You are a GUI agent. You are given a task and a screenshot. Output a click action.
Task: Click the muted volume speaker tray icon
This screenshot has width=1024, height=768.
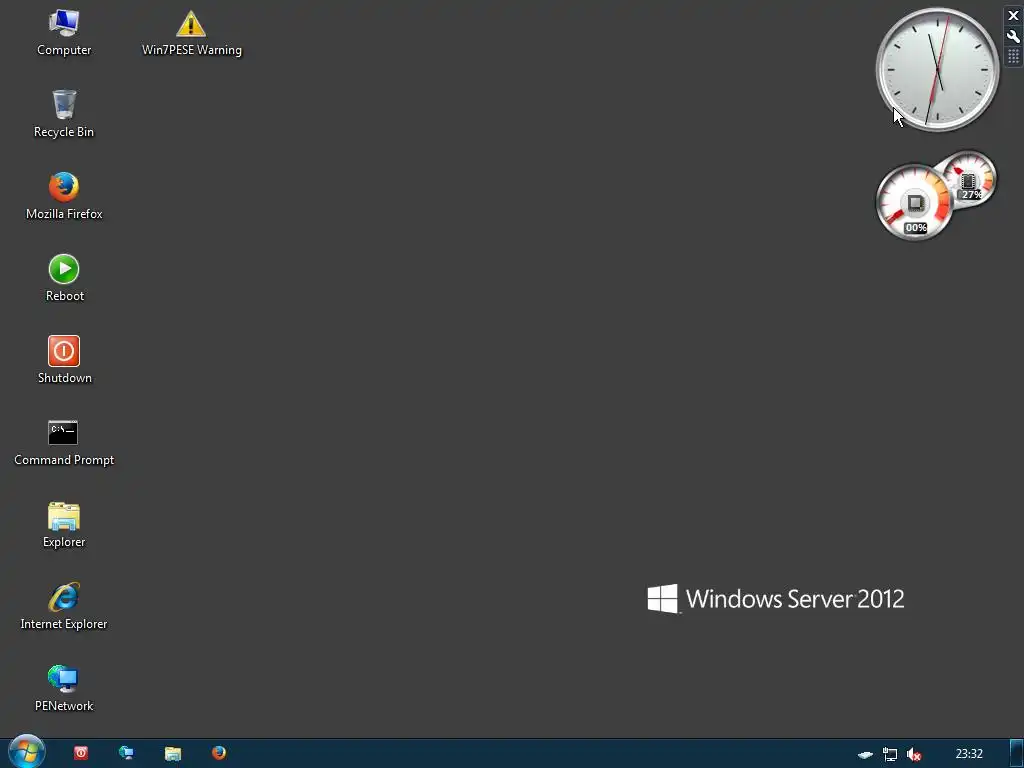pyautogui.click(x=914, y=754)
